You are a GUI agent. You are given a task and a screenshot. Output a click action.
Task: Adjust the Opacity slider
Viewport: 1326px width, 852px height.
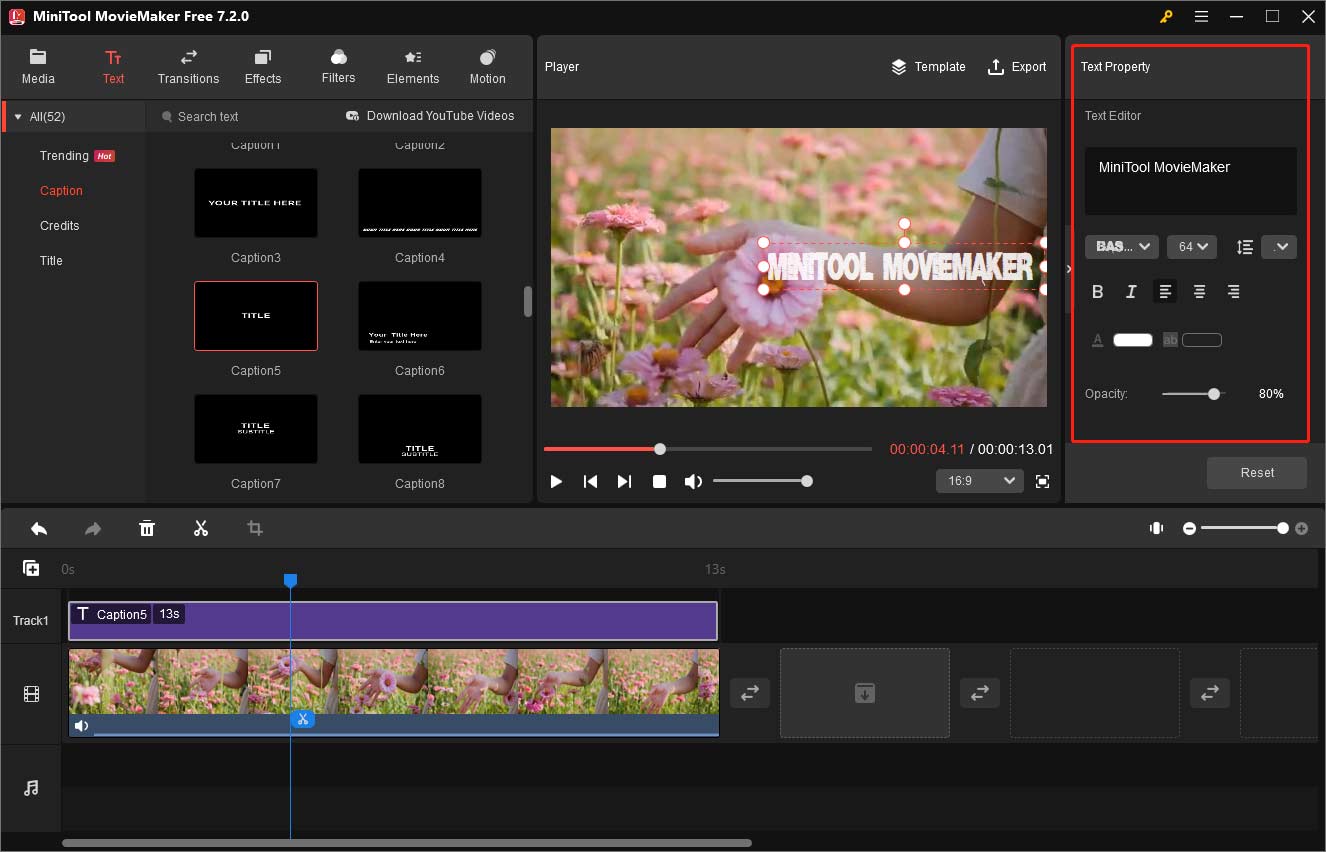tap(1194, 394)
